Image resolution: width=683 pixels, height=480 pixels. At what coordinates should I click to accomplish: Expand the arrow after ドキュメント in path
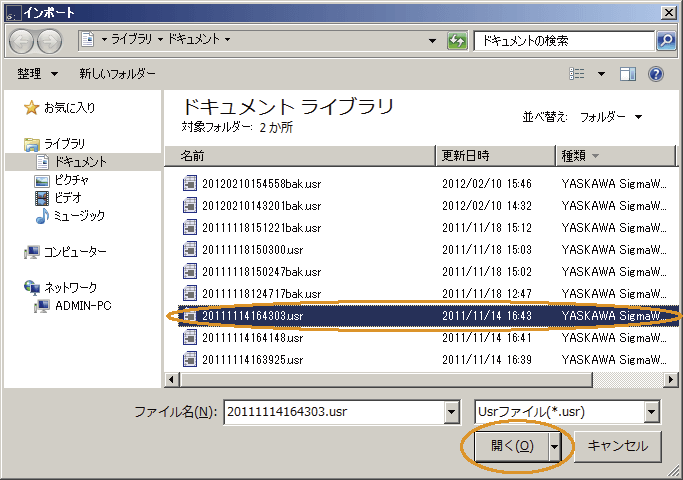(227, 40)
